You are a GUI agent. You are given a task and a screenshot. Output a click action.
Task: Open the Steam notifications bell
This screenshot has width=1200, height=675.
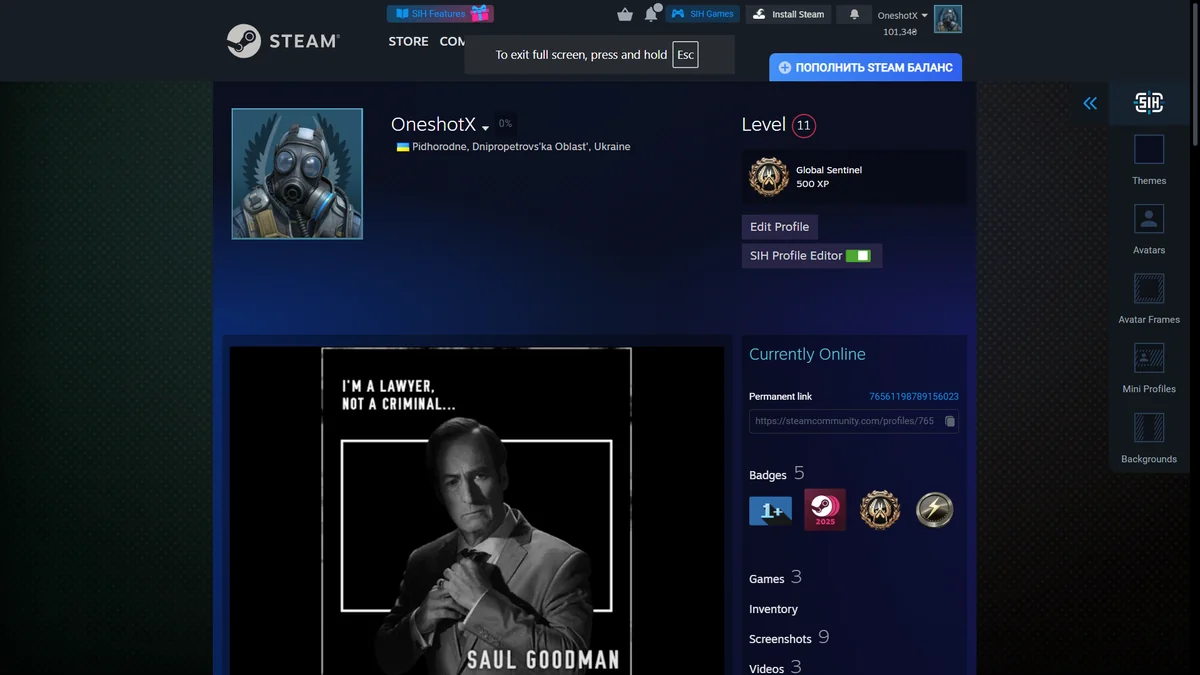pos(854,14)
